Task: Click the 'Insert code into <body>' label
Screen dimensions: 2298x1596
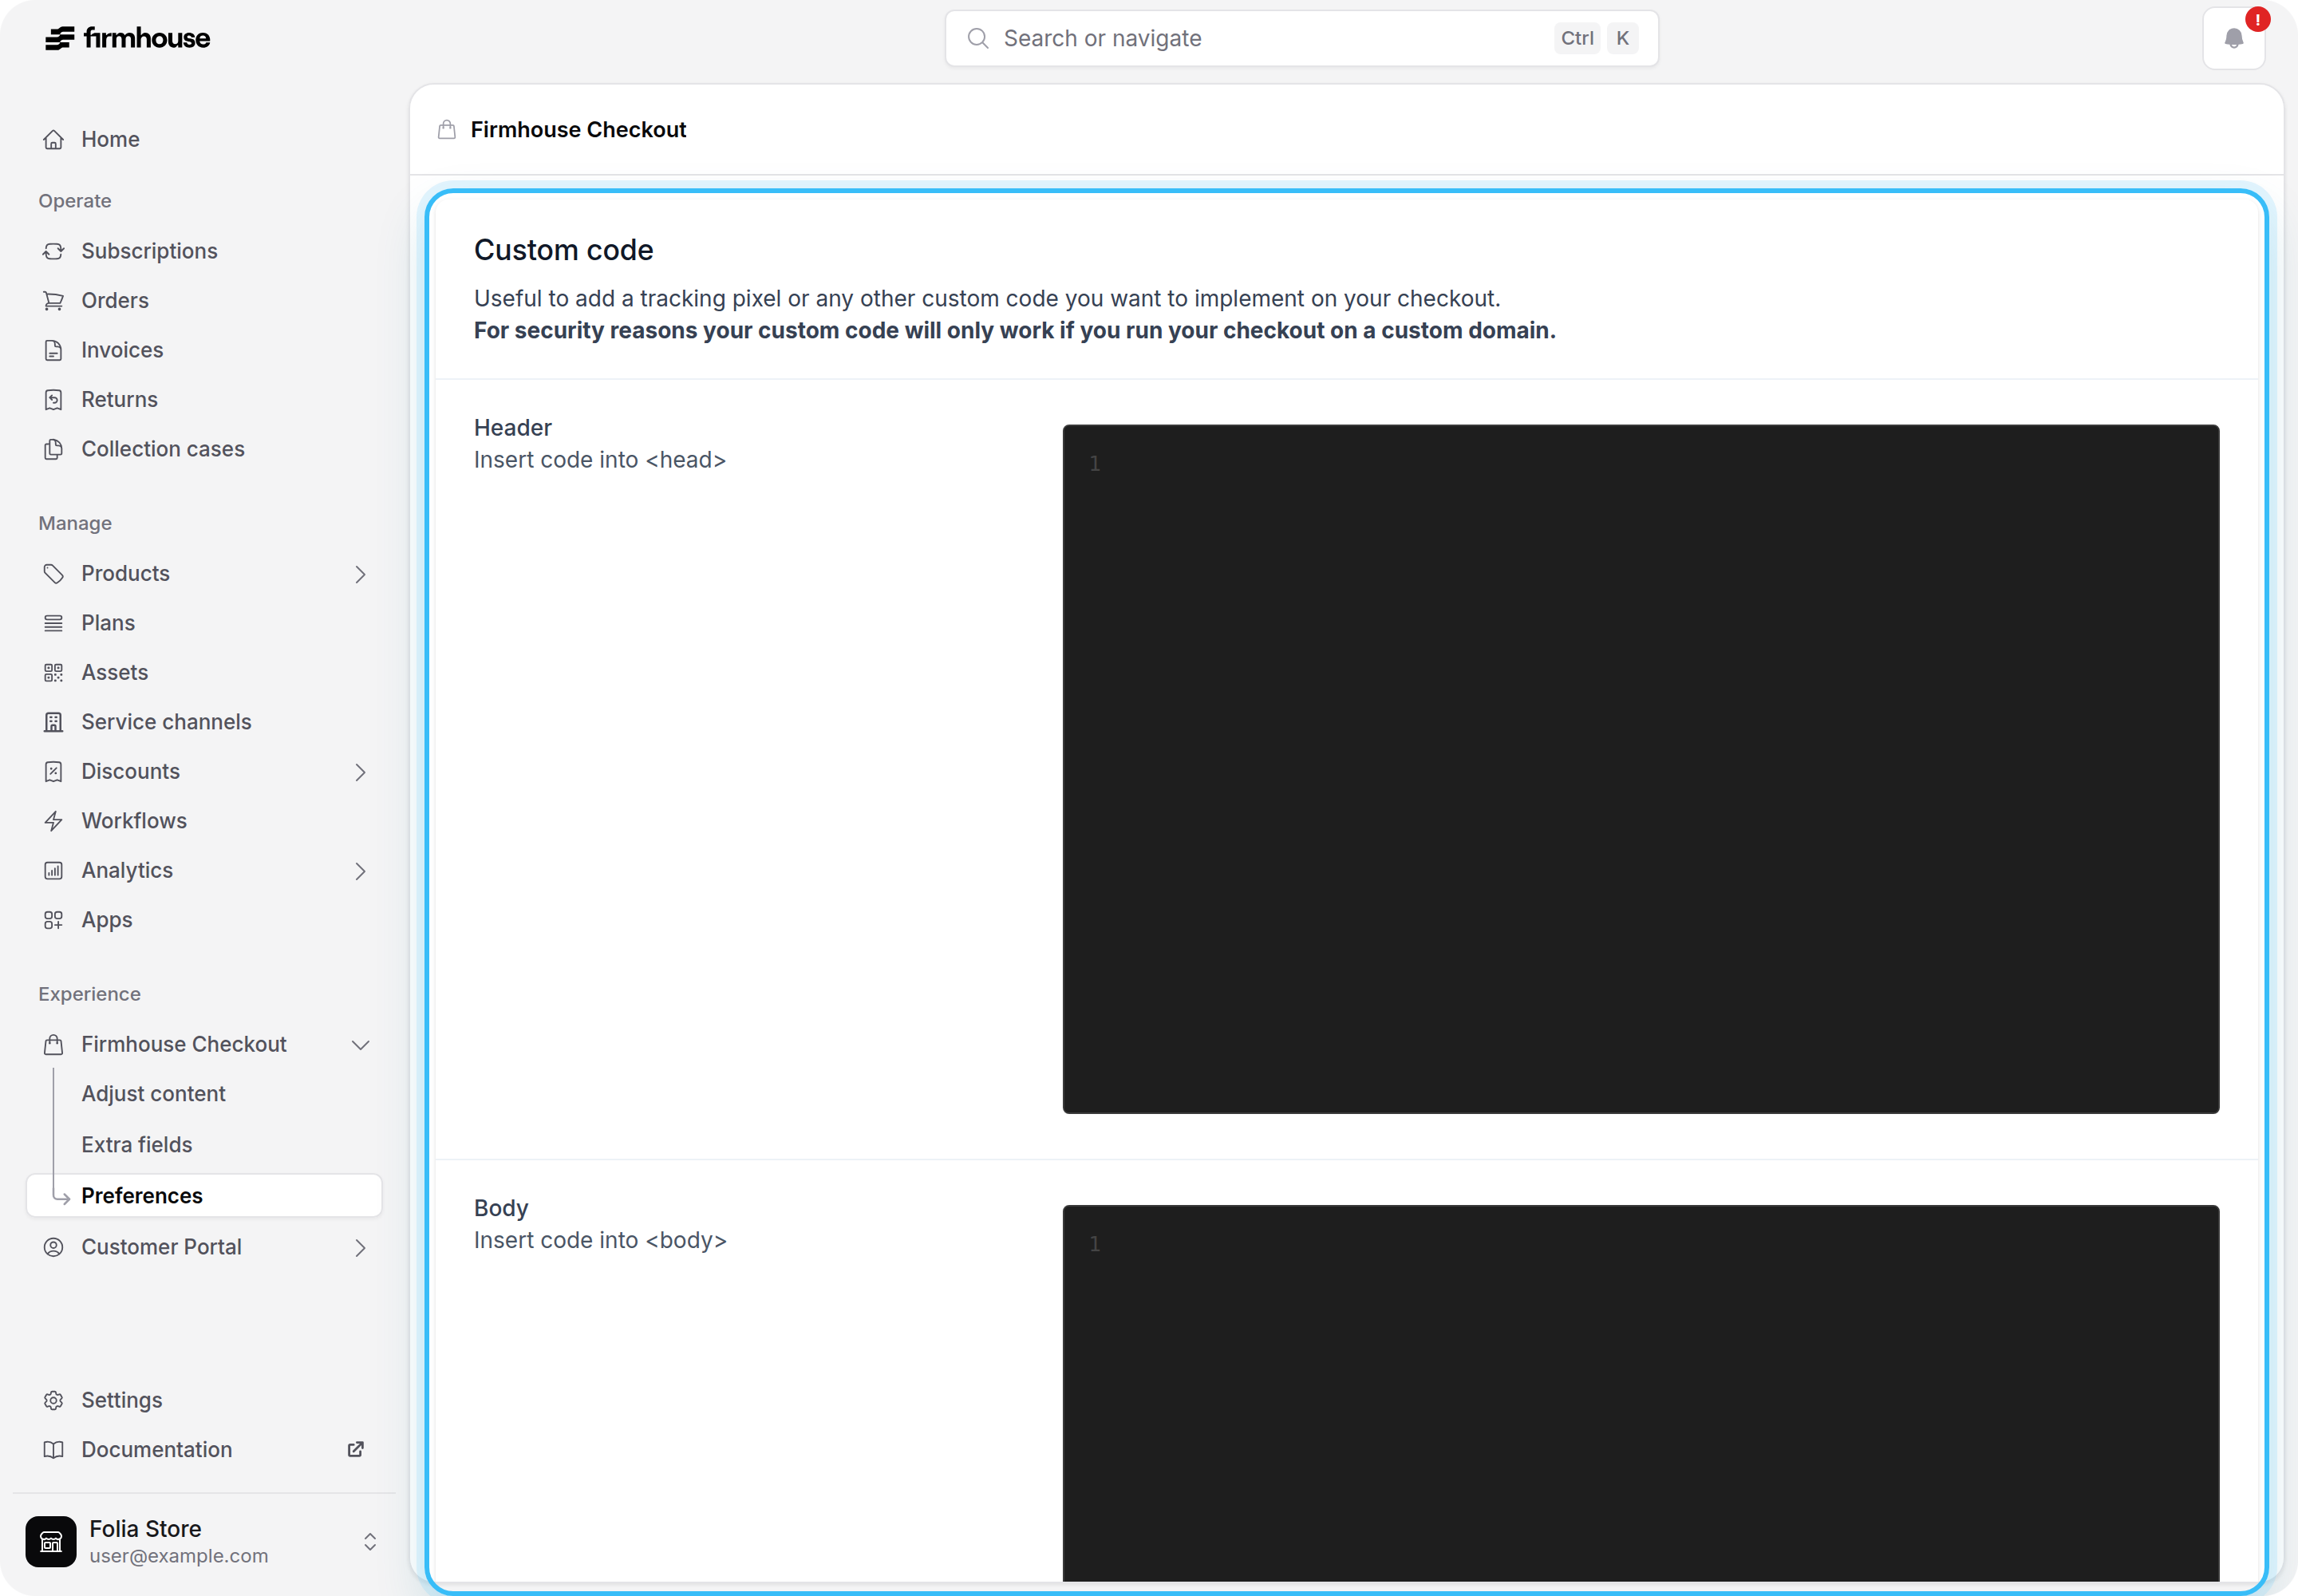Action: tap(600, 1240)
